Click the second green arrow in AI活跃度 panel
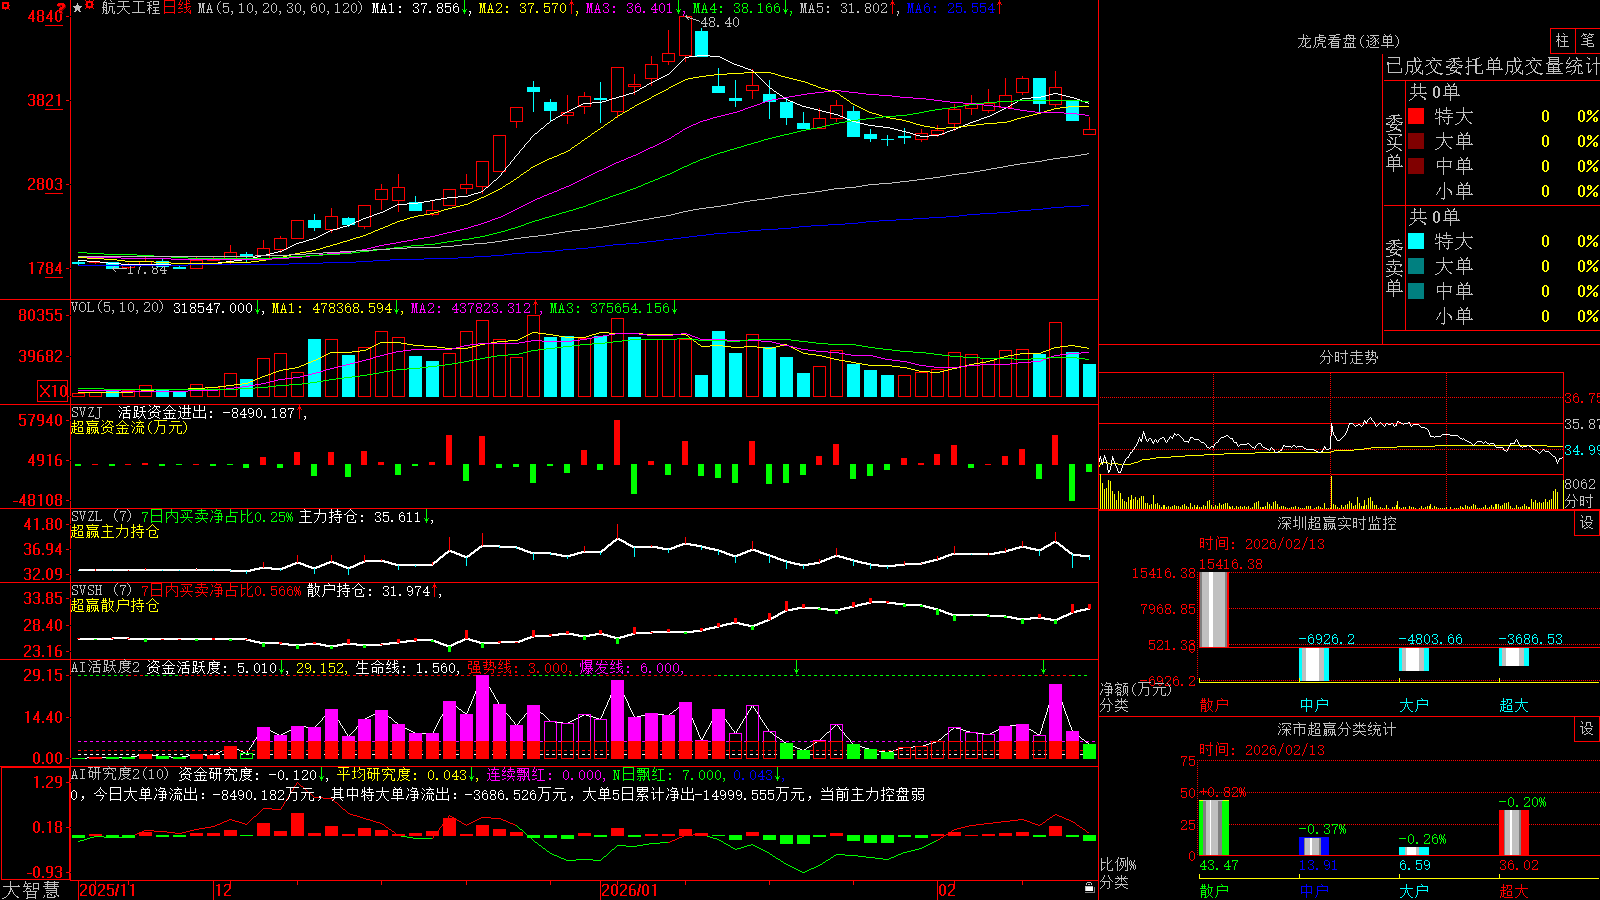 pyautogui.click(x=1044, y=667)
